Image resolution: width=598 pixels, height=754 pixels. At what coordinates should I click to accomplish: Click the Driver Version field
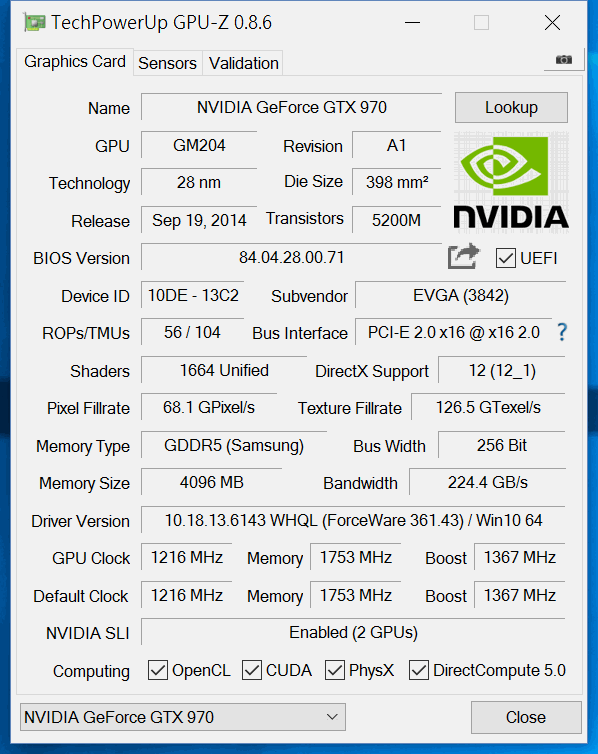pyautogui.click(x=353, y=520)
